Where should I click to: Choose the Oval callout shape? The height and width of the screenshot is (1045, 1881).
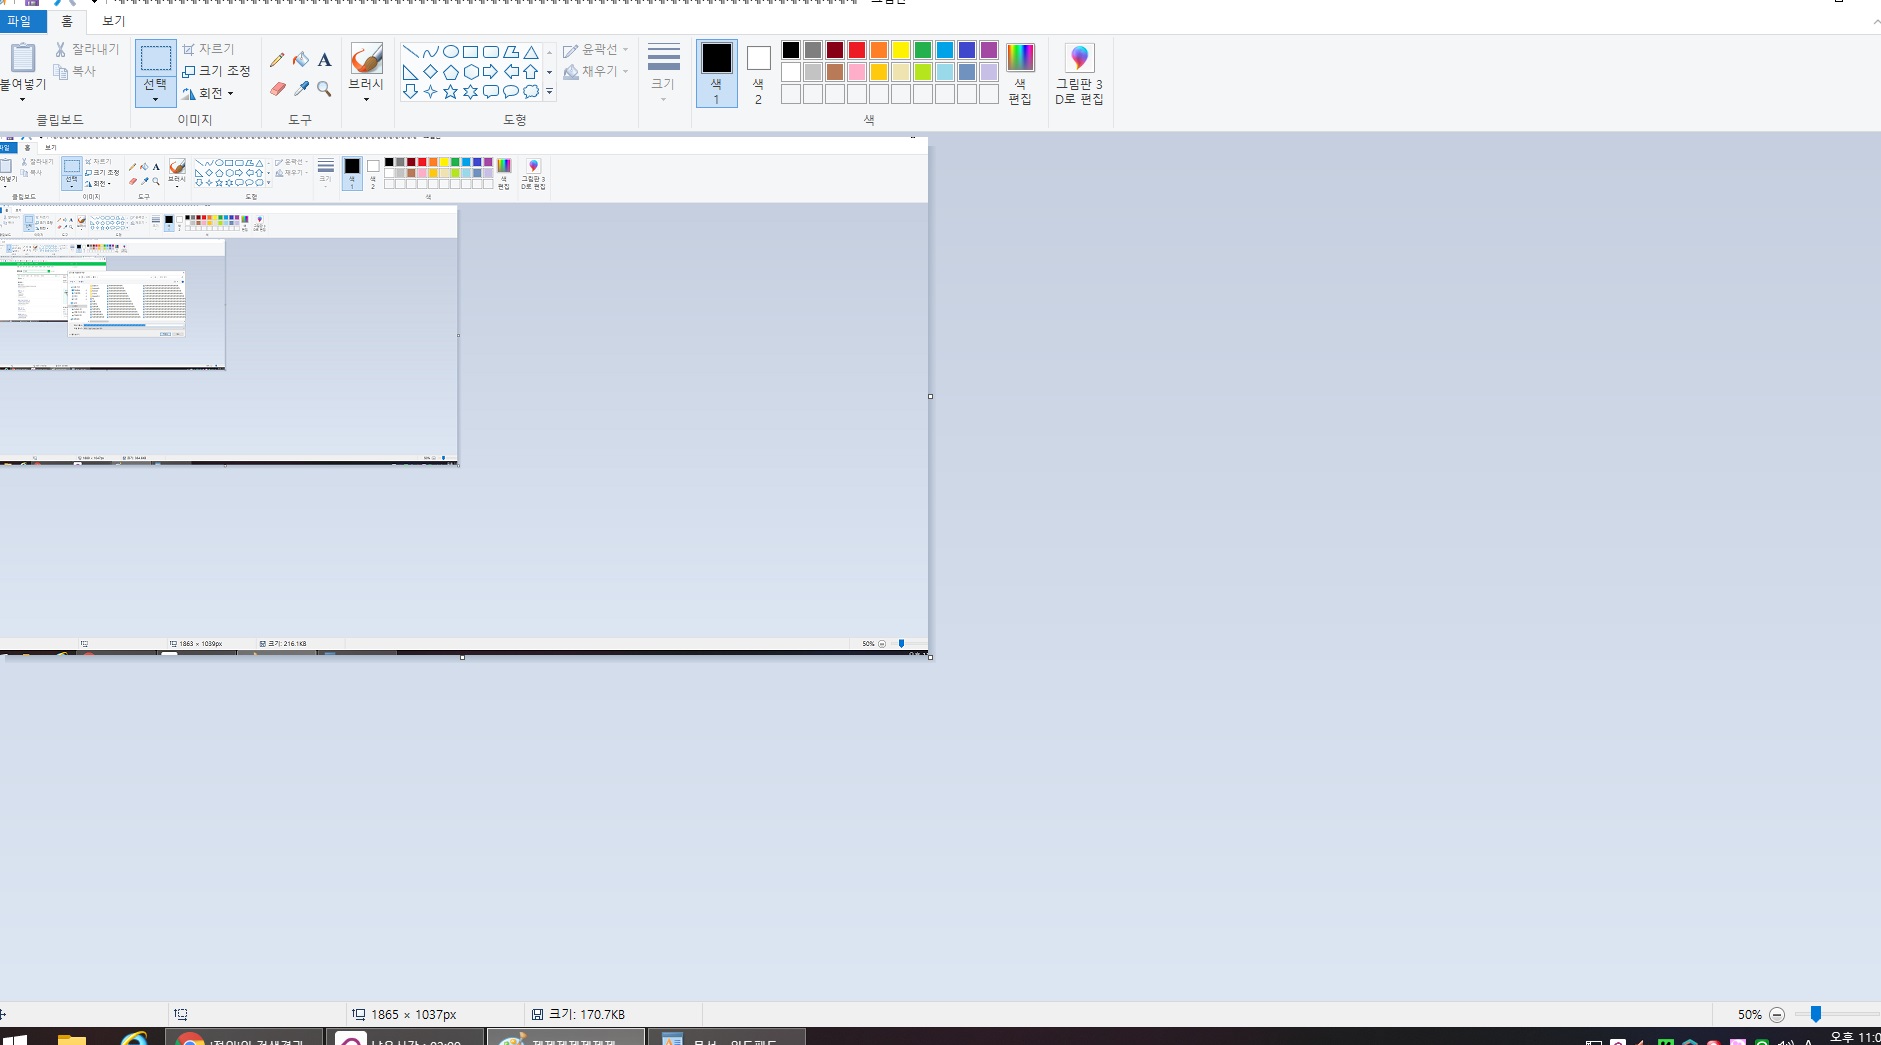click(x=511, y=92)
